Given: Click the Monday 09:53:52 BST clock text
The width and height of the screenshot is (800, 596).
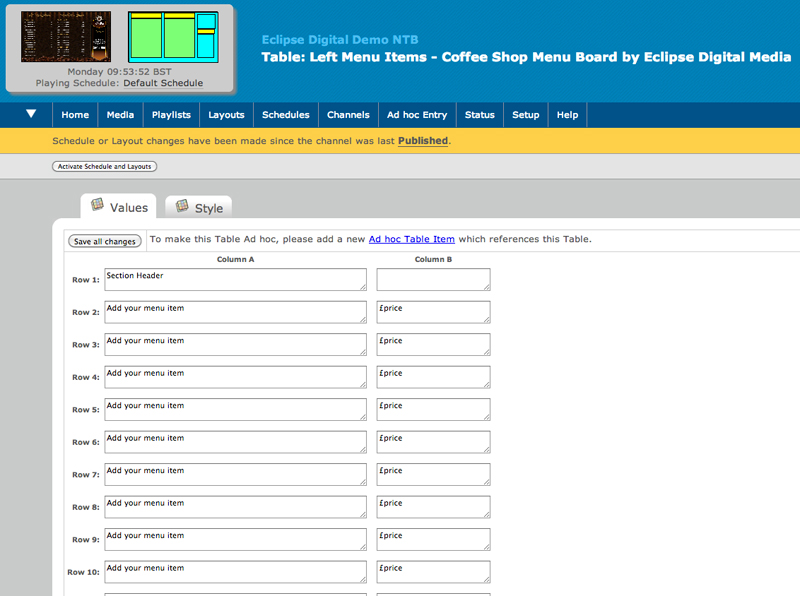Looking at the screenshot, I should (x=119, y=71).
